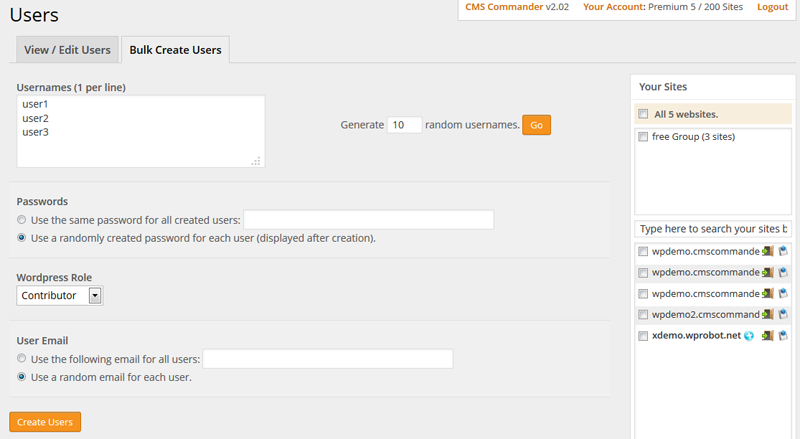Click the site search field in Your Sites
Screen dimensions: 800x439
click(713, 229)
